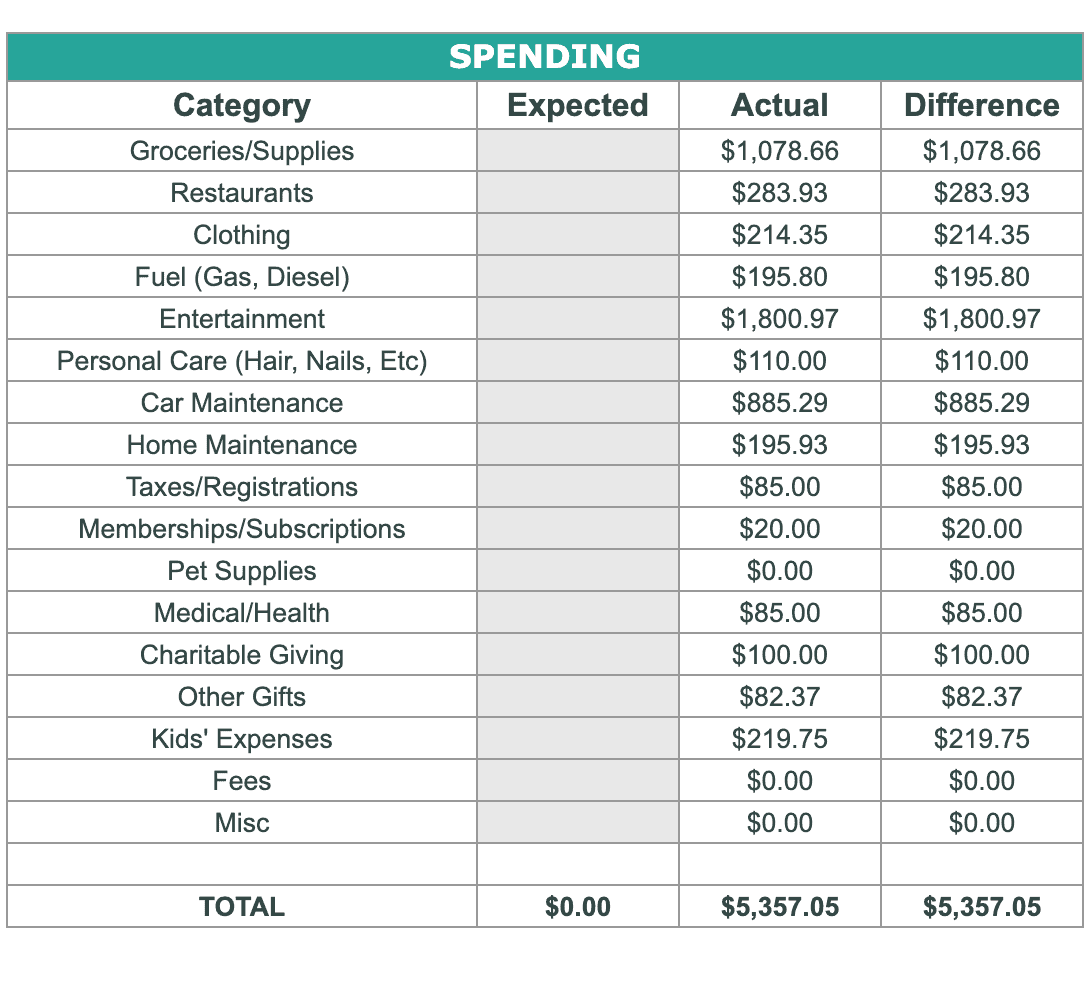This screenshot has width=1088, height=988.
Task: Select the Fuel (Gas, Diesel) category cell
Action: (x=241, y=276)
